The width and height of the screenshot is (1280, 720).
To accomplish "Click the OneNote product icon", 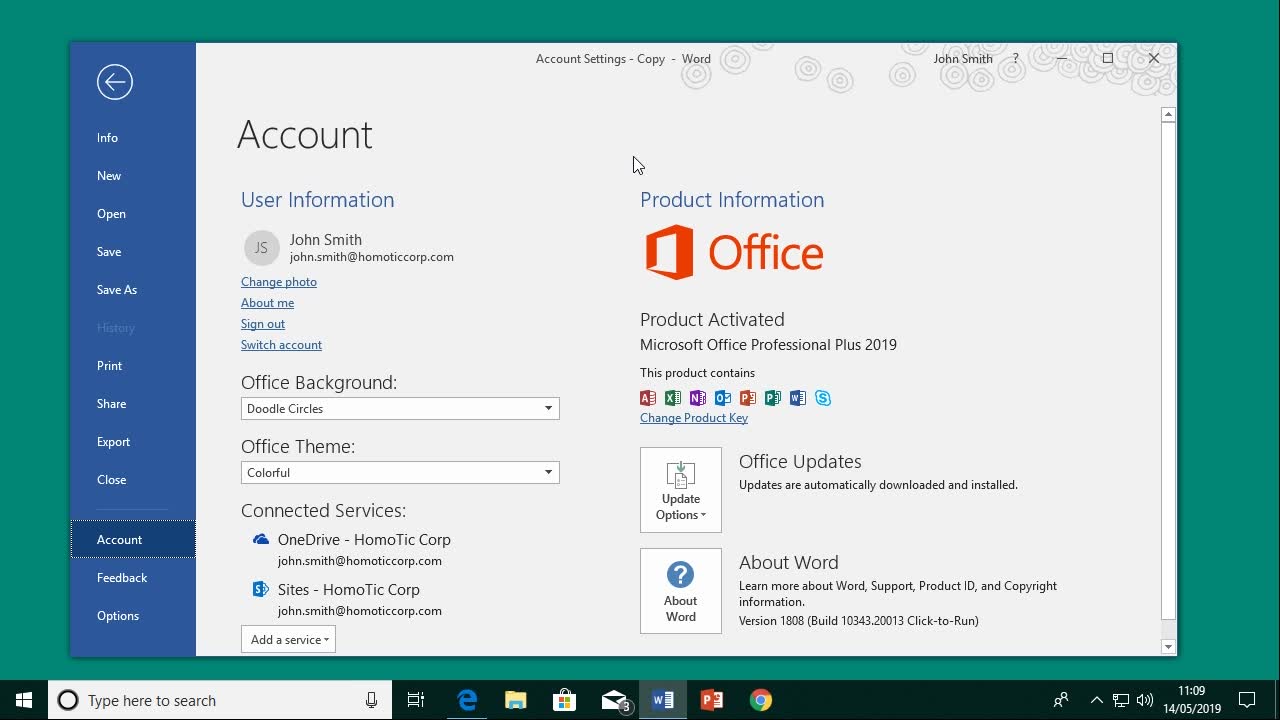I will click(698, 398).
